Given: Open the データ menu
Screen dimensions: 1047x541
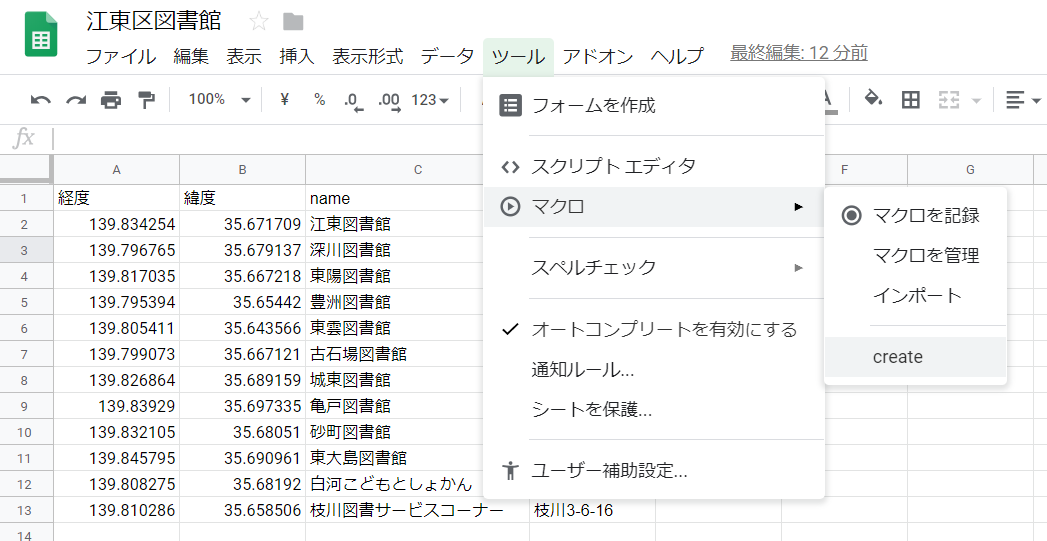Looking at the screenshot, I should [x=447, y=56].
